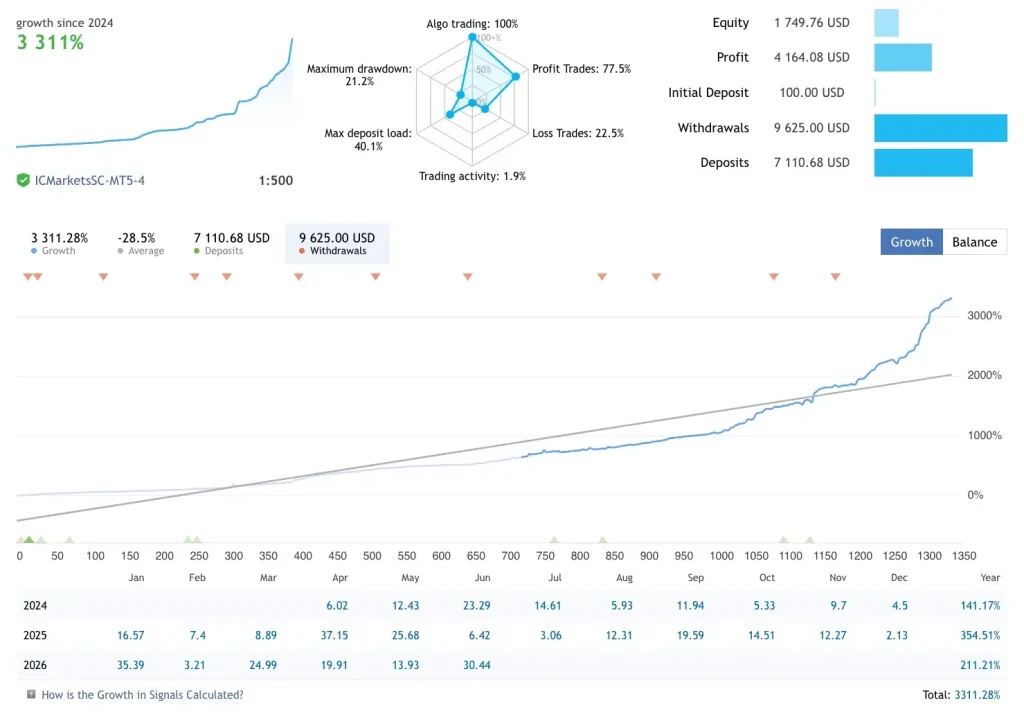Image resolution: width=1024 pixels, height=712 pixels.
Task: Click the Algo trading point on radar chart
Action: [472, 37]
